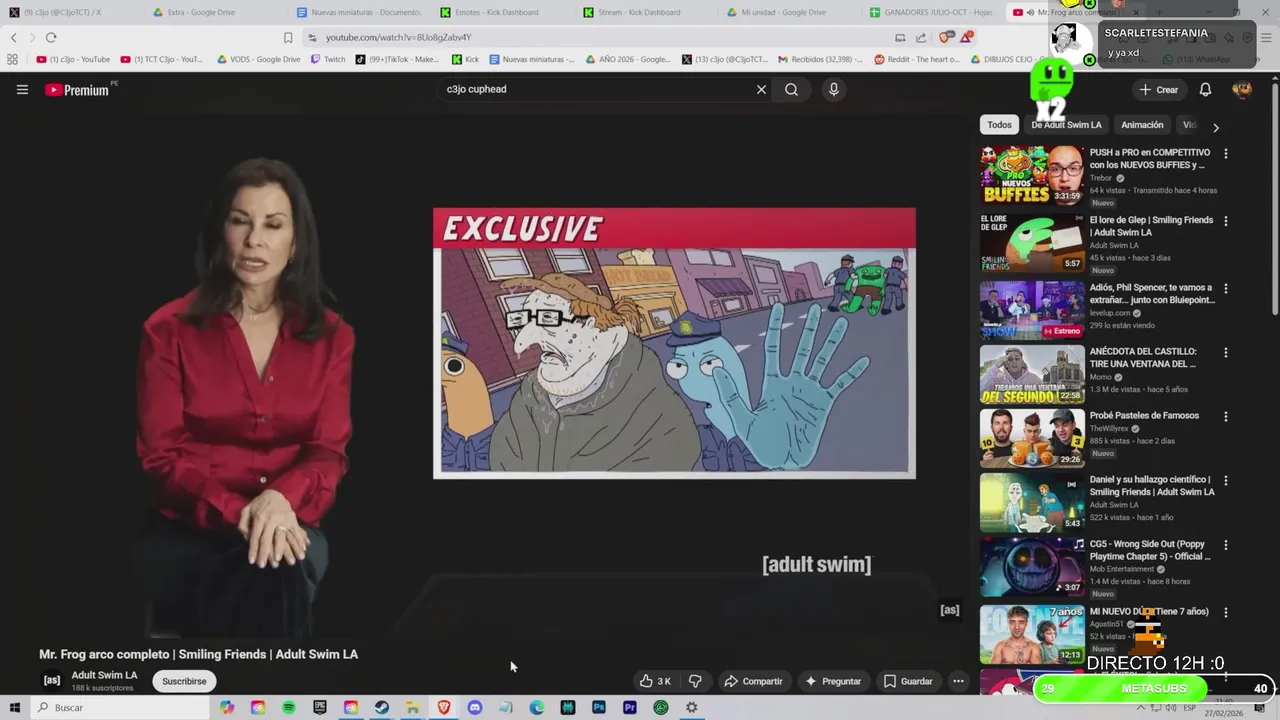1280x720 pixels.
Task: Open the Crear create button
Action: pyautogui.click(x=1159, y=90)
